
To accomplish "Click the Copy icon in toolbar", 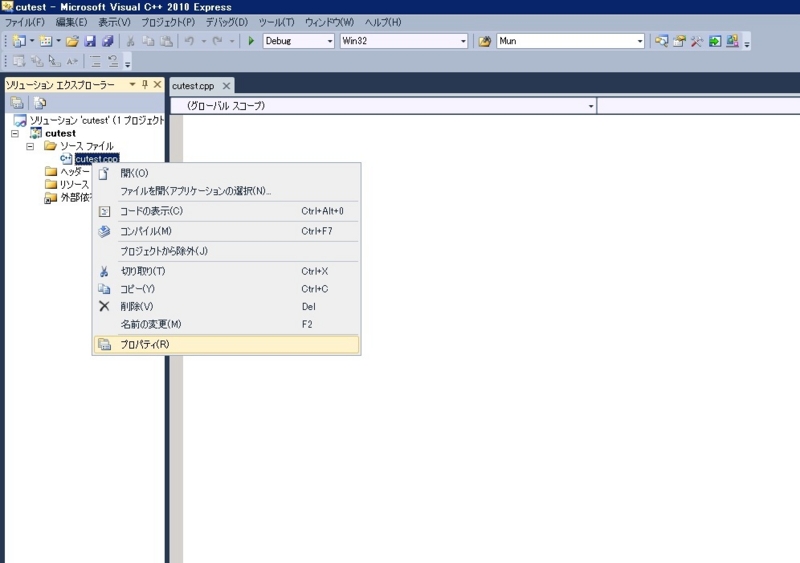I will click(x=148, y=41).
